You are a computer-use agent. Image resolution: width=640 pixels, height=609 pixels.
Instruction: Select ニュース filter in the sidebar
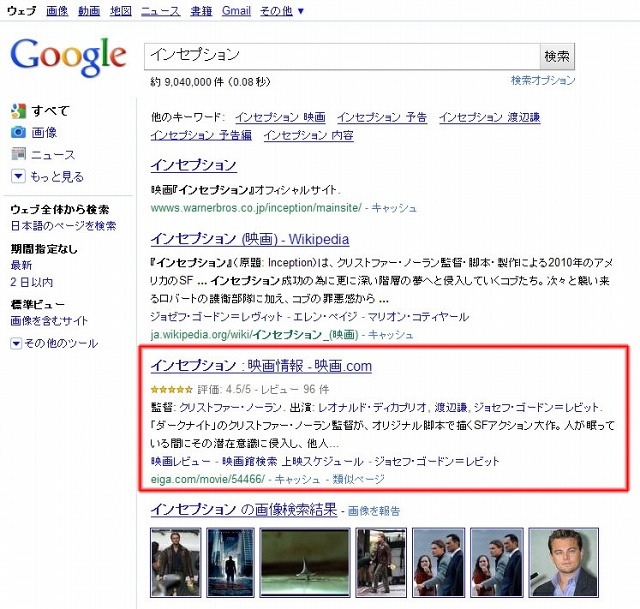coord(53,155)
